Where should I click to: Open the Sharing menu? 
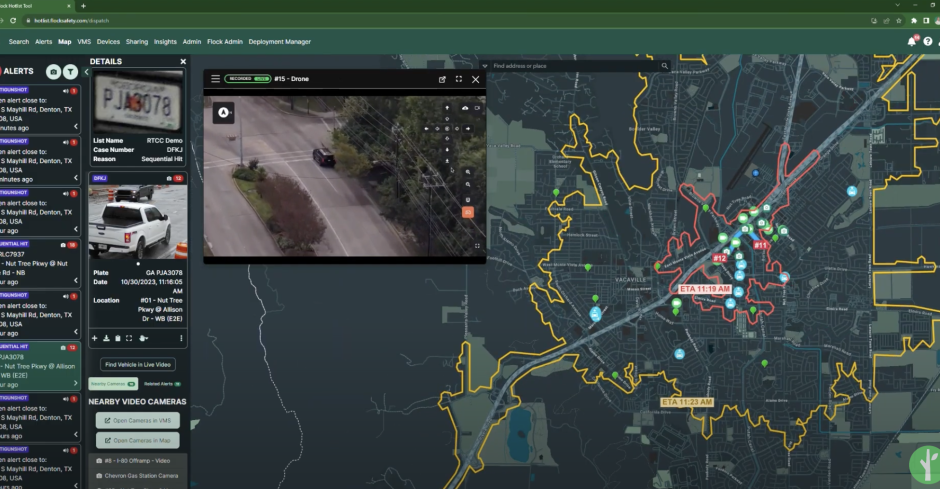(x=137, y=42)
